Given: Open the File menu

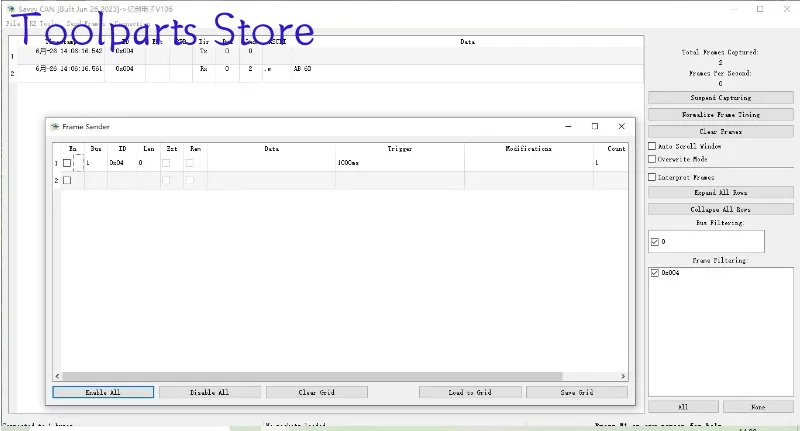Looking at the screenshot, I should pyautogui.click(x=13, y=23).
